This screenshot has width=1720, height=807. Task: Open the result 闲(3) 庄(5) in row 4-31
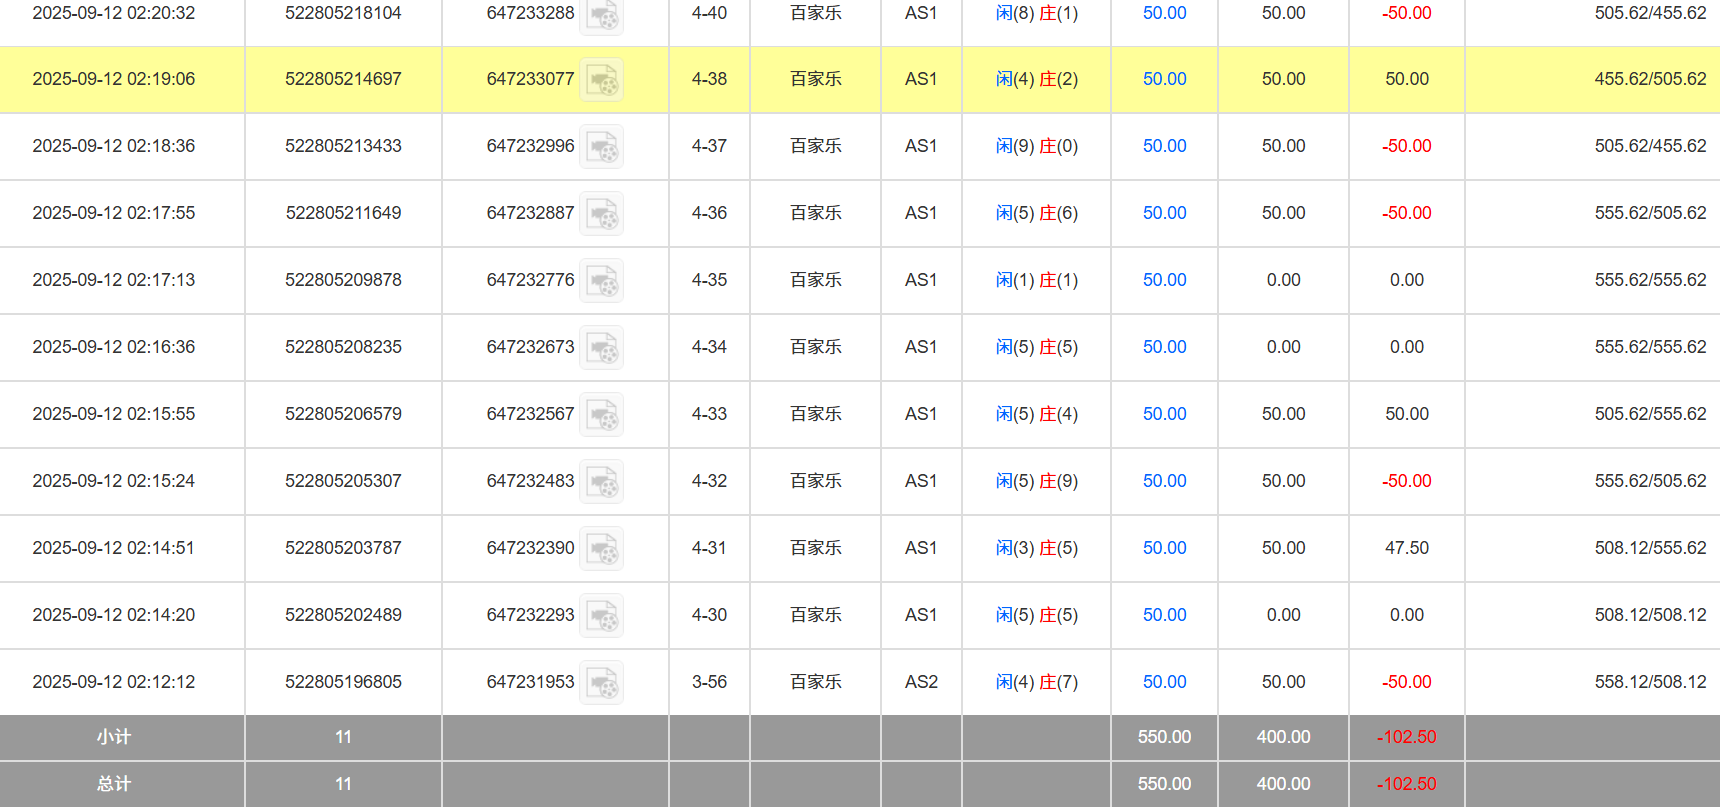point(1036,548)
